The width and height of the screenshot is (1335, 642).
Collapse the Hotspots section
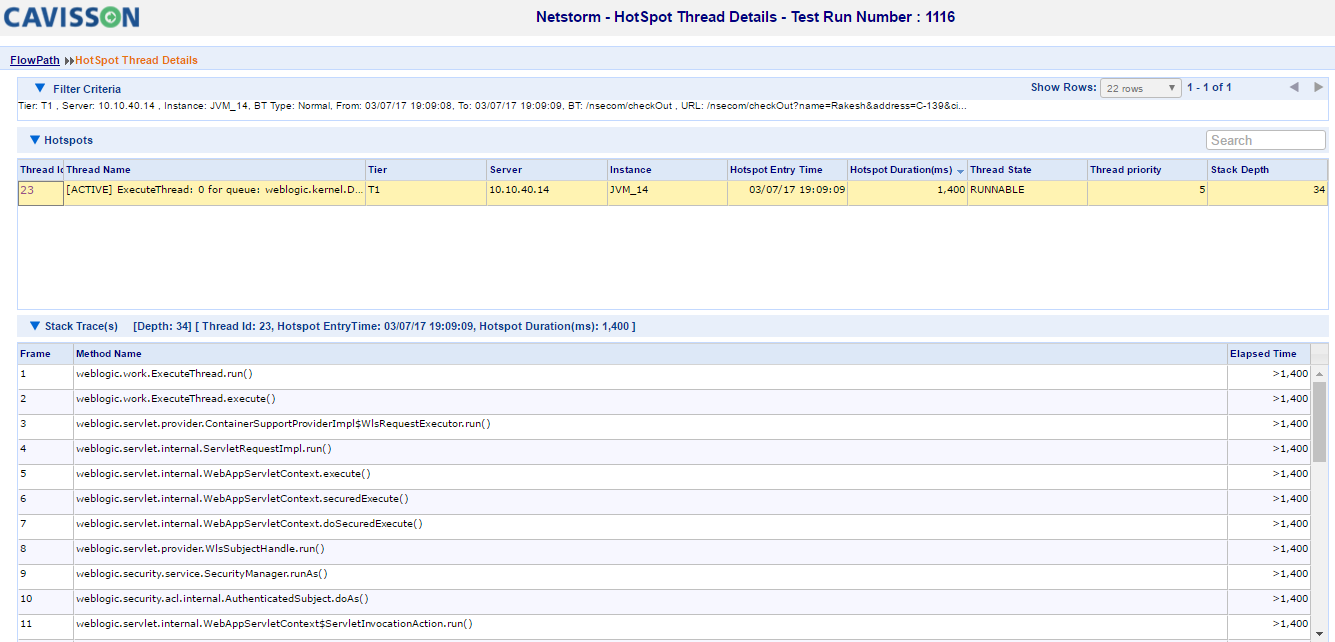tap(35, 140)
